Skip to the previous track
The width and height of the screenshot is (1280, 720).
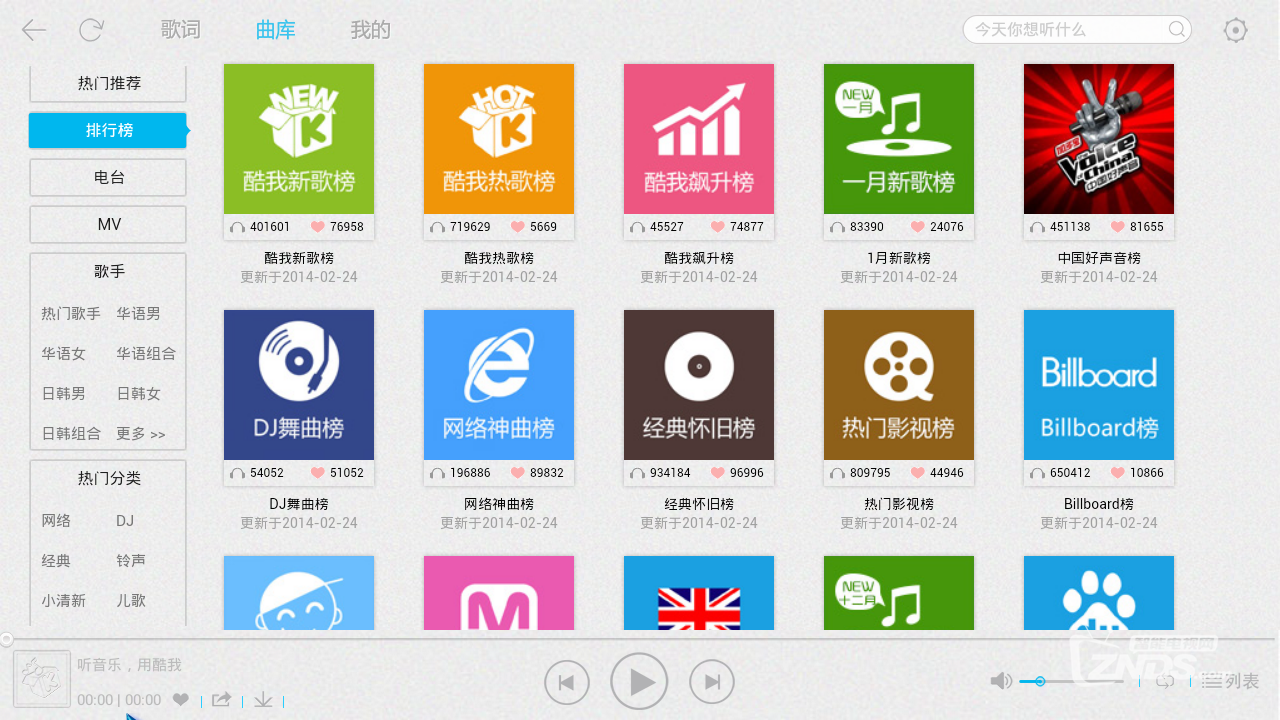coord(567,683)
